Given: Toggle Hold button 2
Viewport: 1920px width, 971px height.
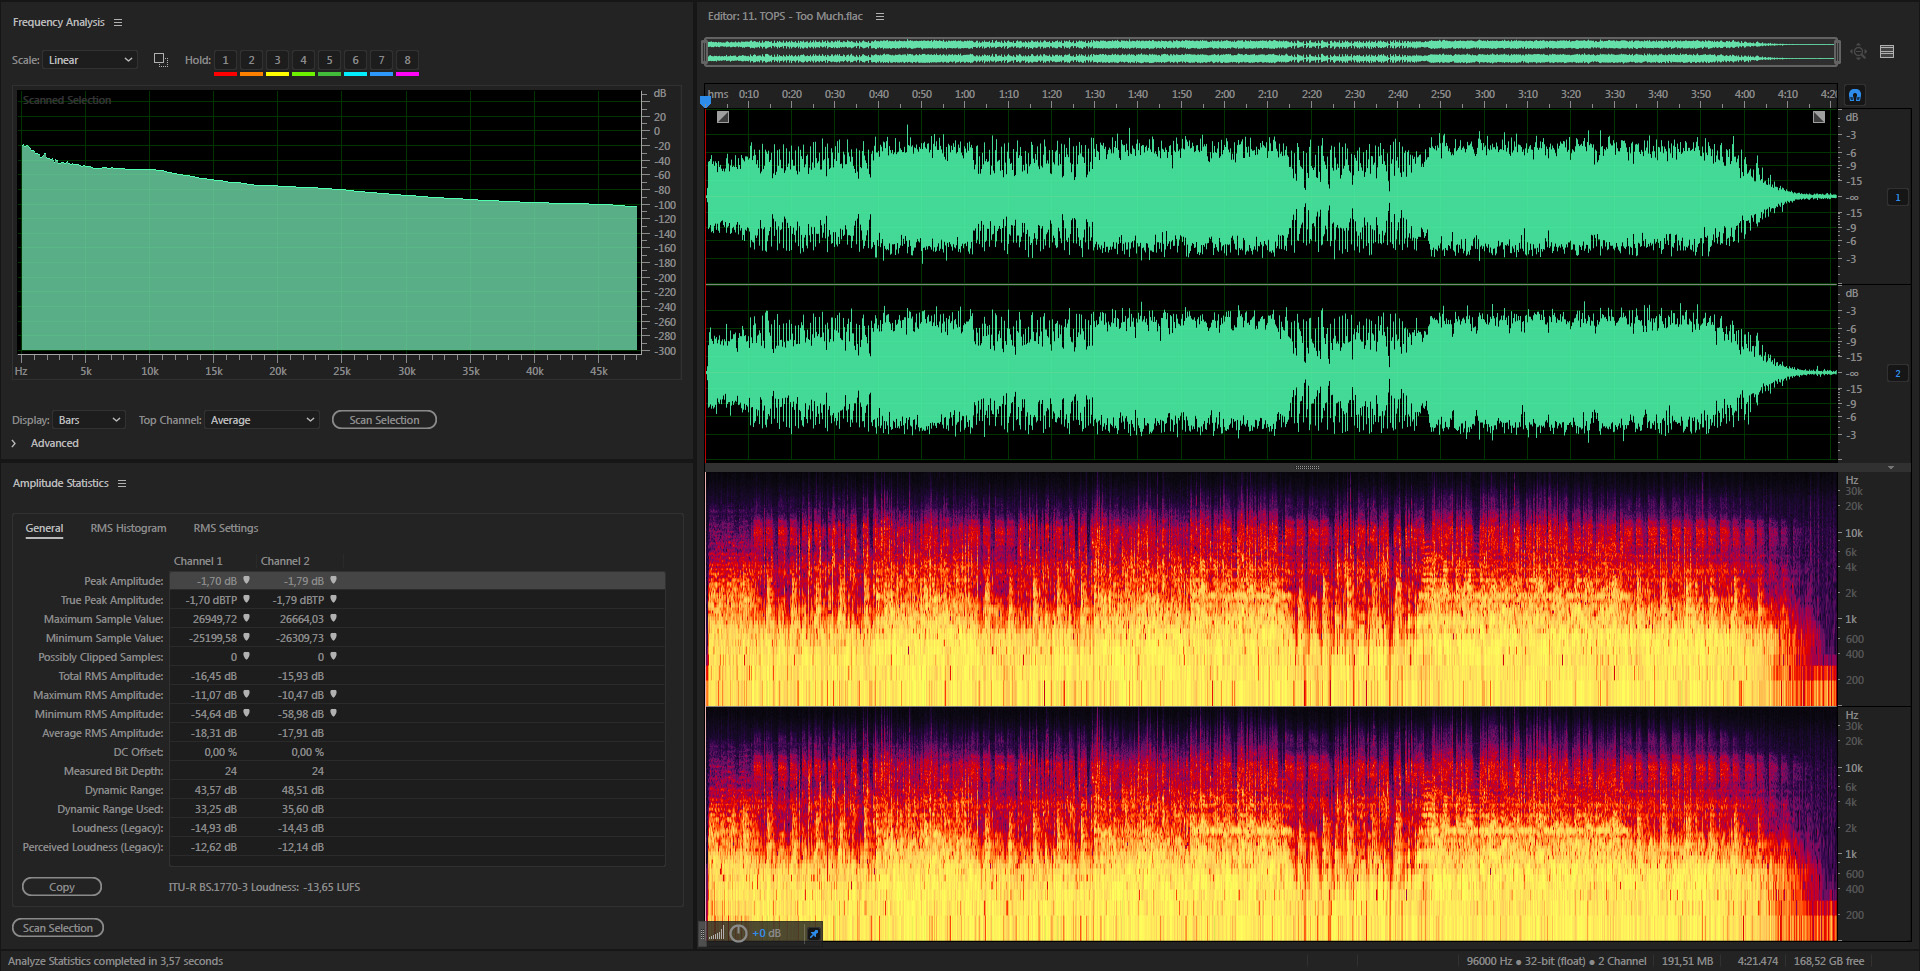Looking at the screenshot, I should [251, 60].
